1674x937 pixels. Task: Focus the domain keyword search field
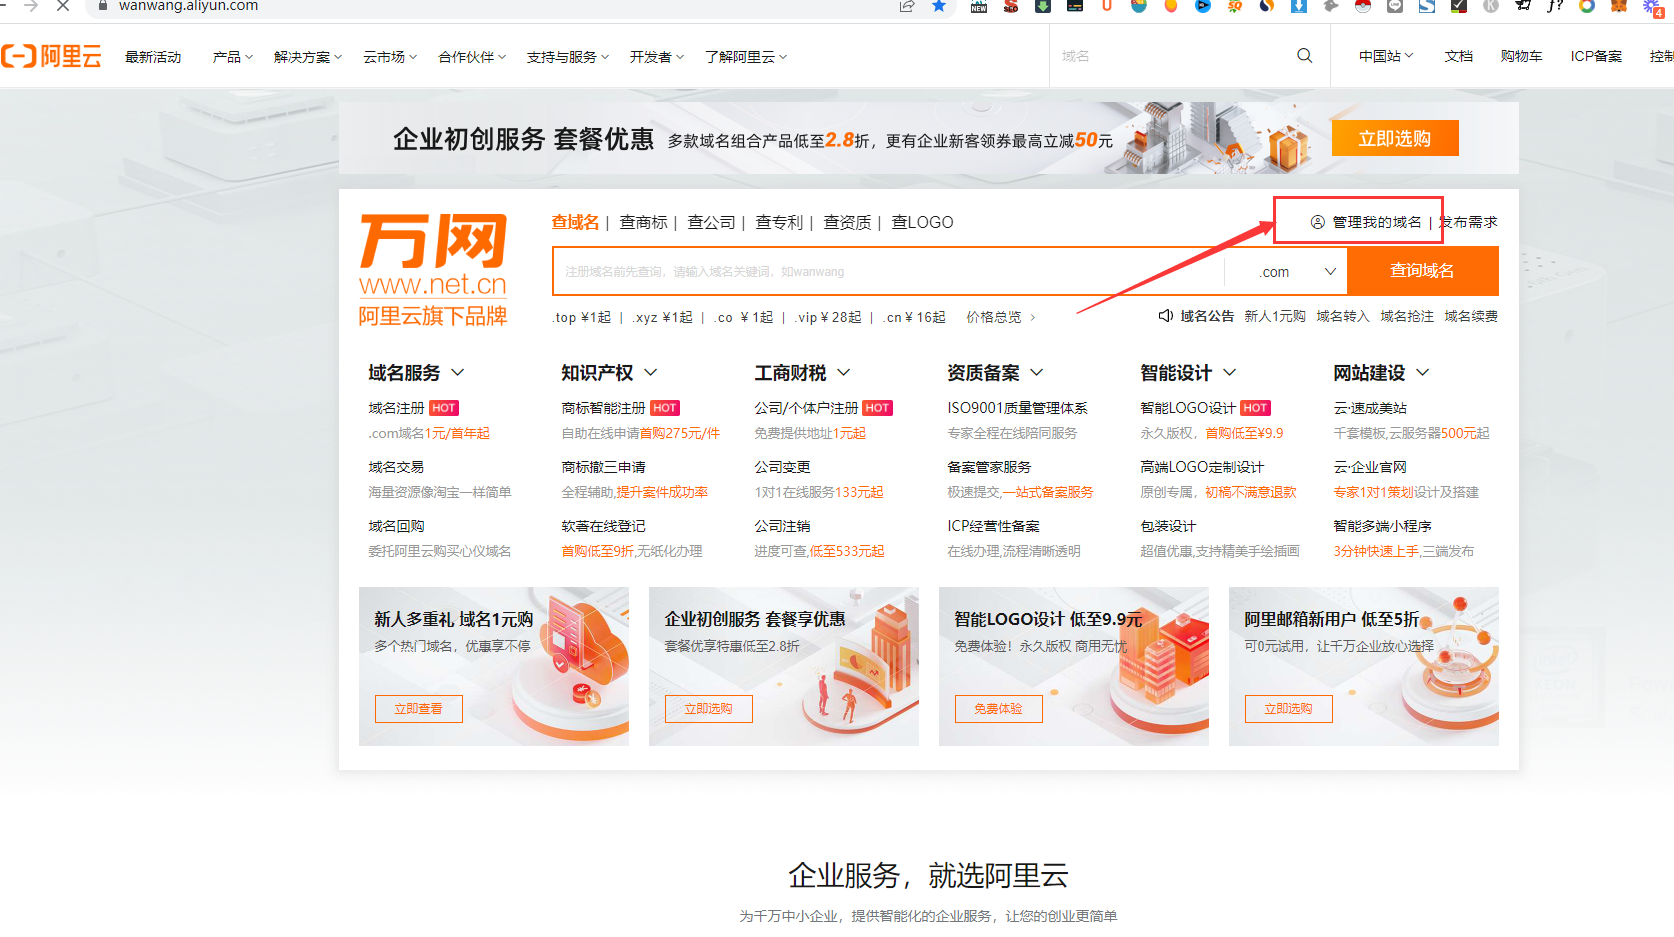pyautogui.click(x=888, y=271)
